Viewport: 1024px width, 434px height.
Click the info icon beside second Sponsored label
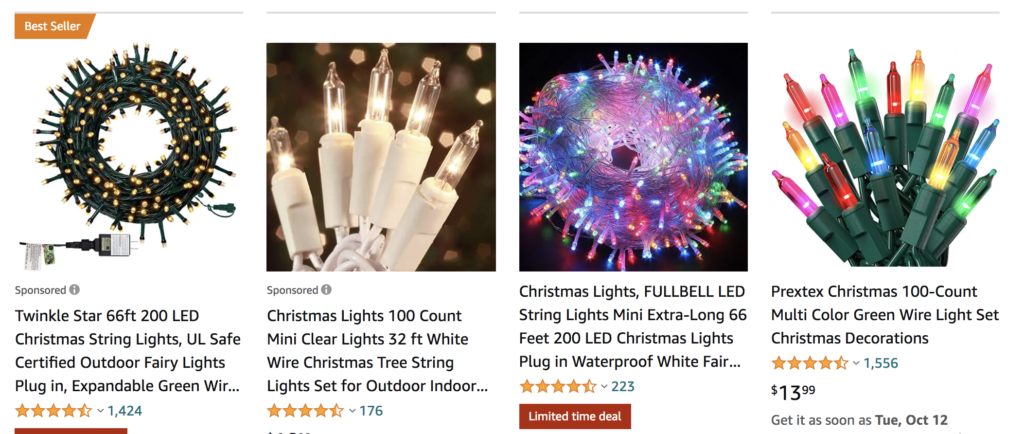(x=326, y=290)
